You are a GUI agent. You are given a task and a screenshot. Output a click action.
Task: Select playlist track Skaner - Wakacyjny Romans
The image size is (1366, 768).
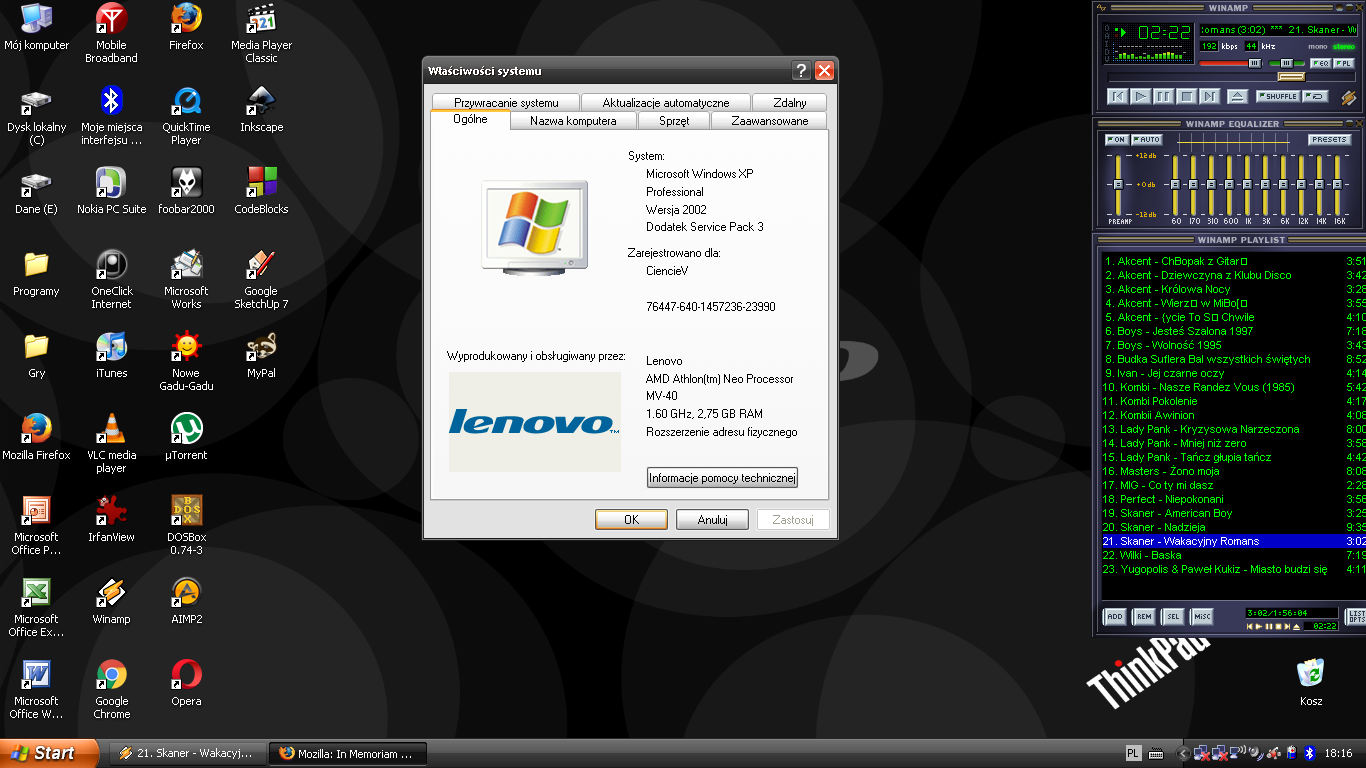pos(1234,541)
